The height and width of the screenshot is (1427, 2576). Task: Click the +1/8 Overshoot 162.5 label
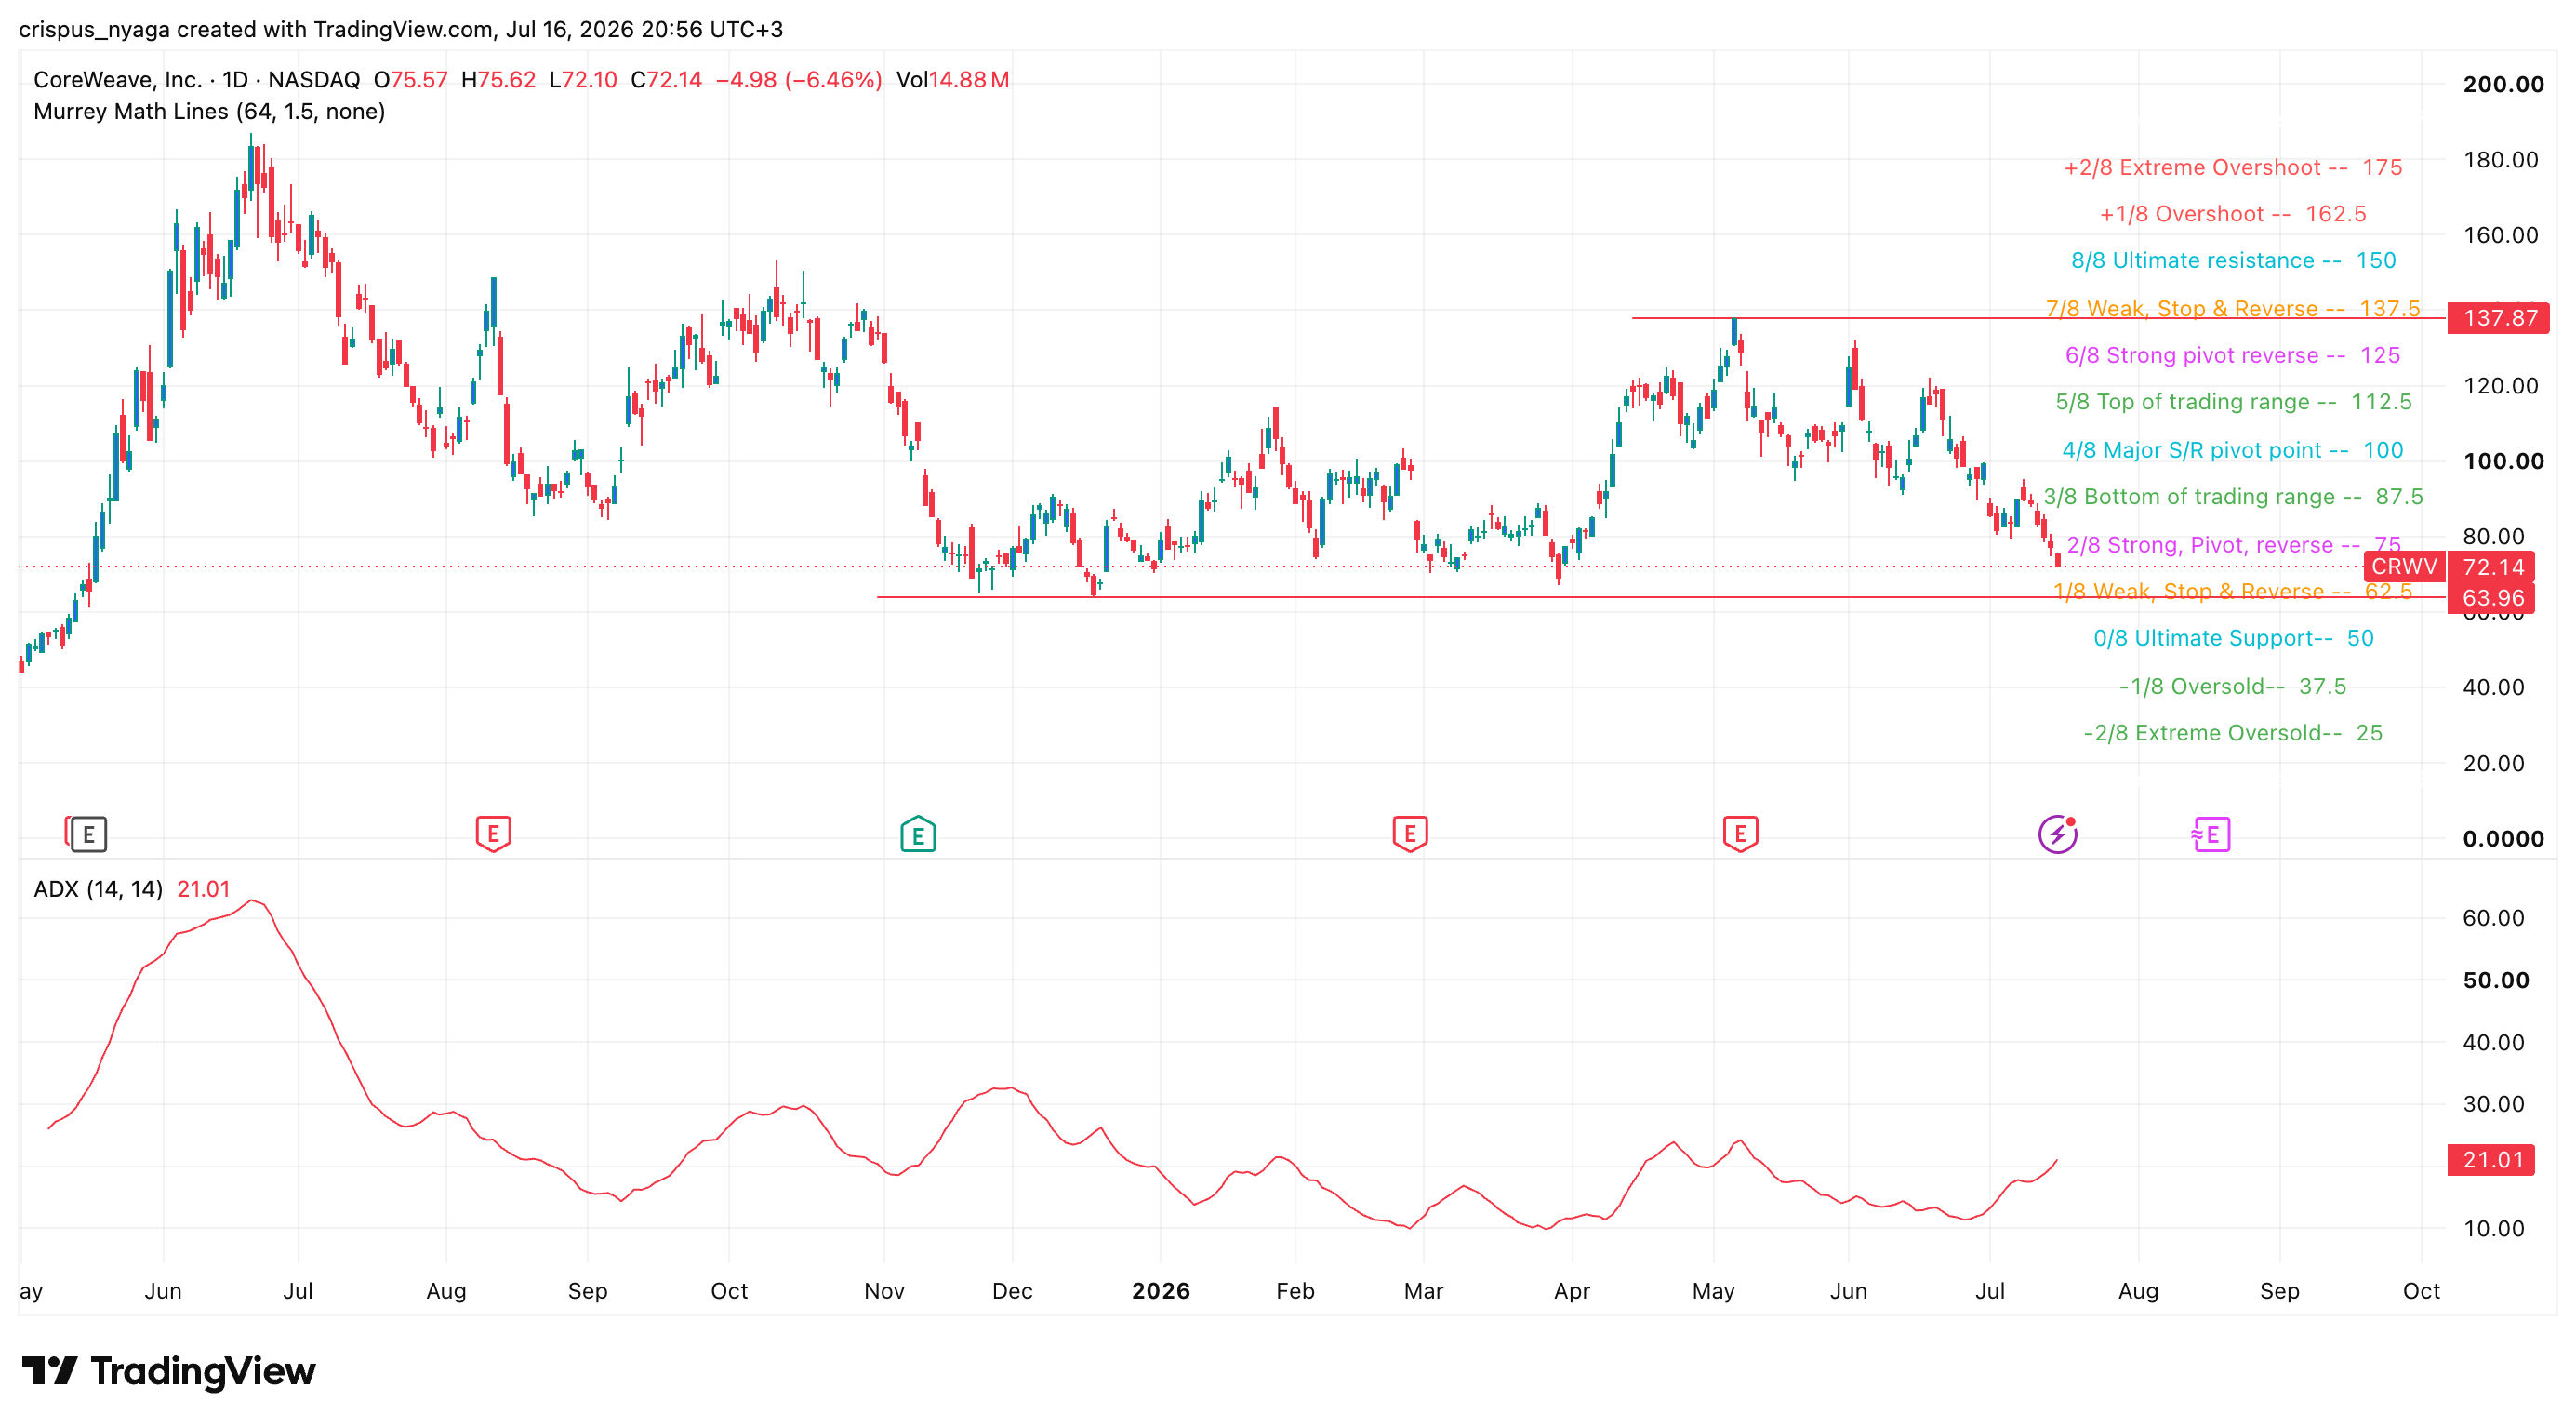pyautogui.click(x=2233, y=214)
